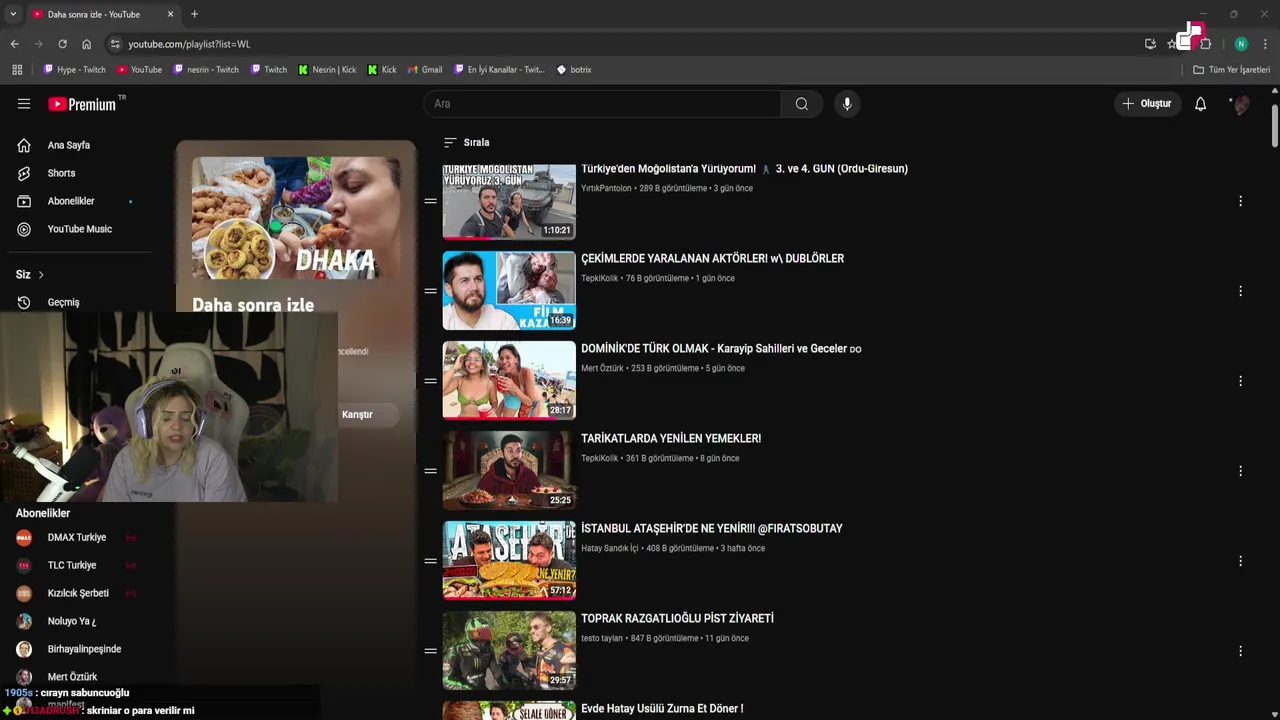Open Birhayalinpeşinde subscription channel

[x=82, y=649]
